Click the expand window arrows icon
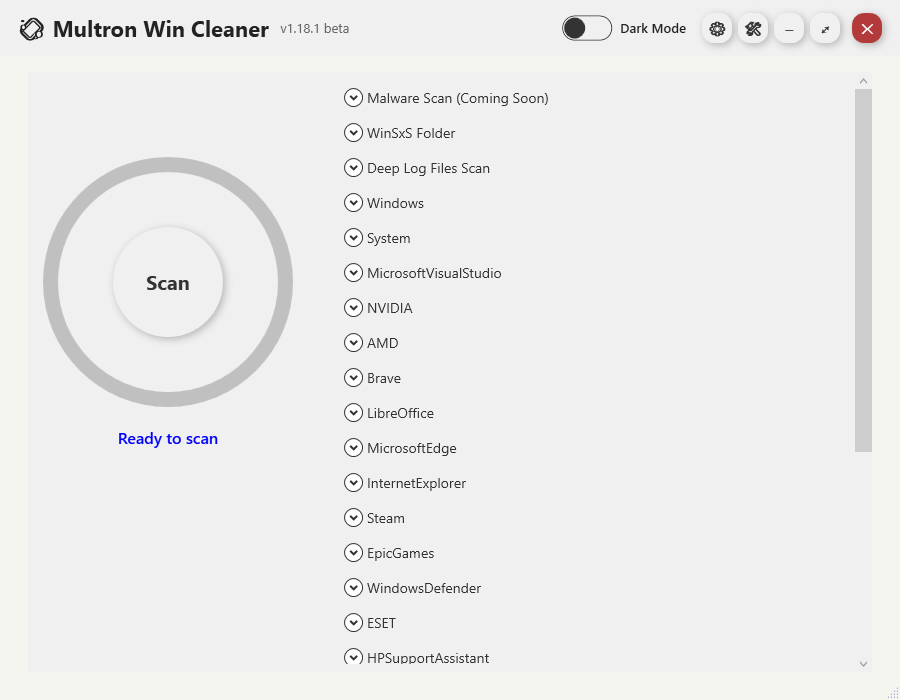Viewport: 900px width, 700px height. tap(825, 29)
